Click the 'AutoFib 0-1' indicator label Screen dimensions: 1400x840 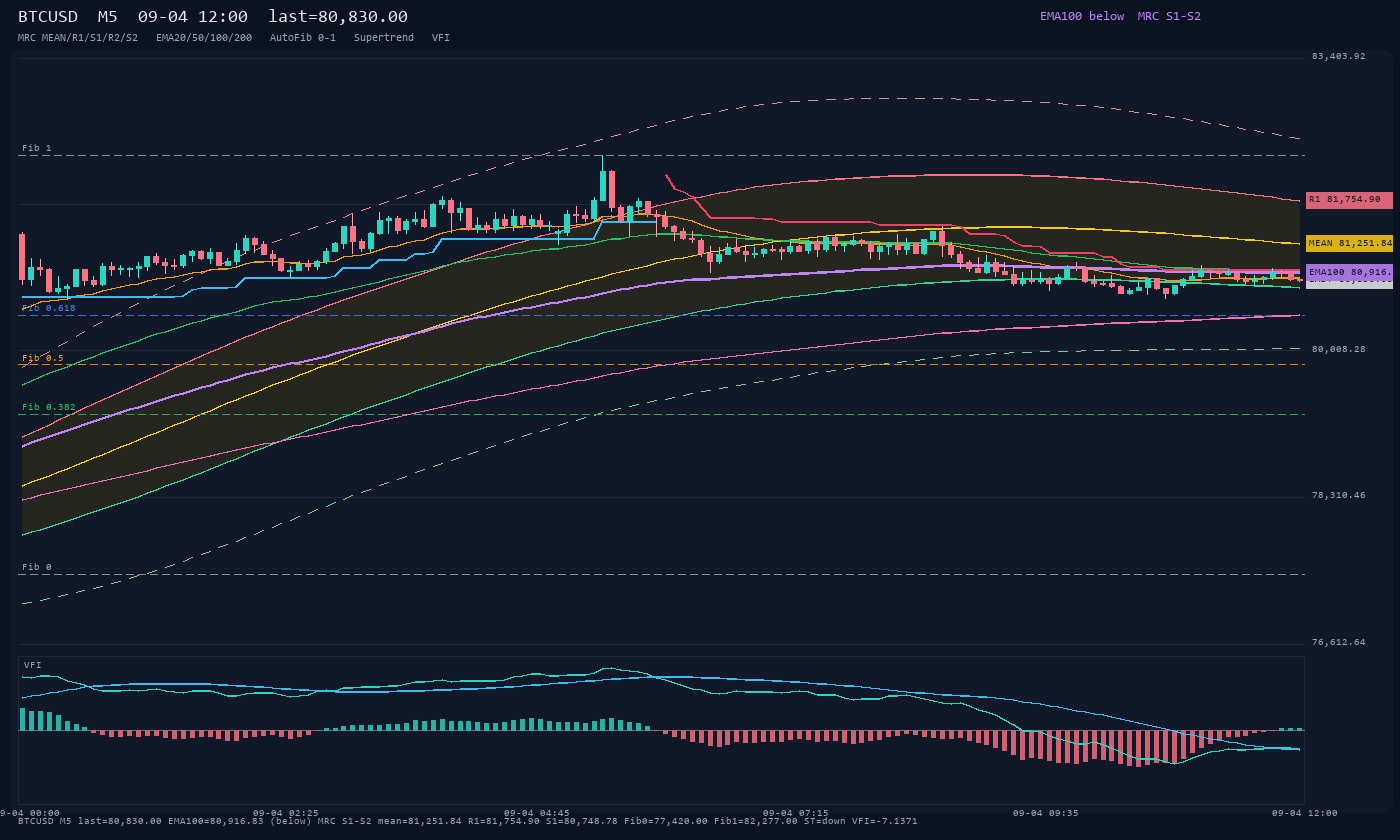(x=303, y=37)
